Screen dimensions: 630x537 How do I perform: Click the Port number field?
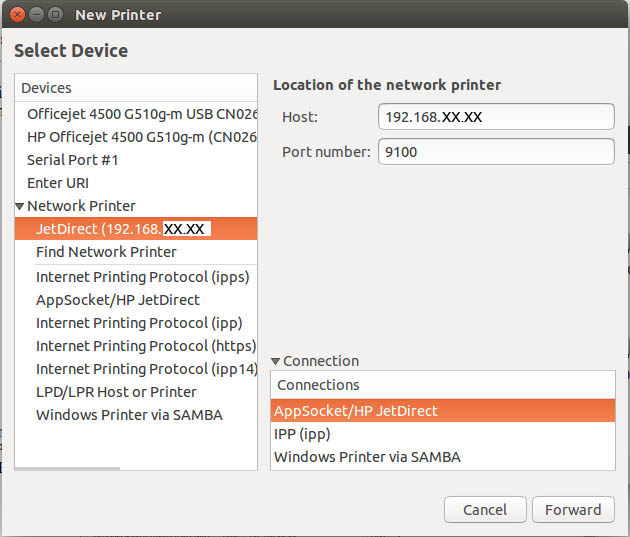click(496, 152)
